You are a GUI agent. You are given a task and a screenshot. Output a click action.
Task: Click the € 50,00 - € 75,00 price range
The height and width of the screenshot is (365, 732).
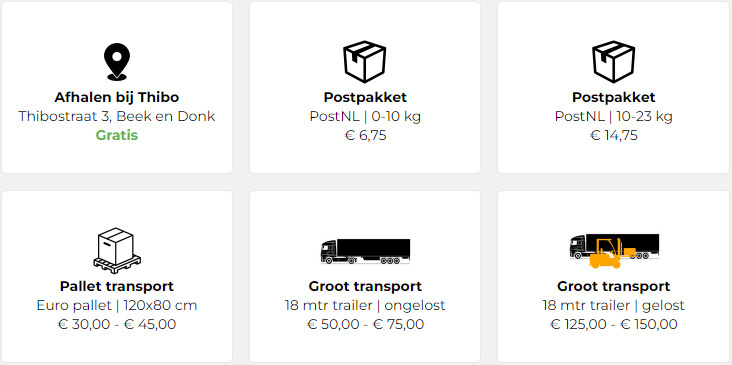pyautogui.click(x=365, y=324)
